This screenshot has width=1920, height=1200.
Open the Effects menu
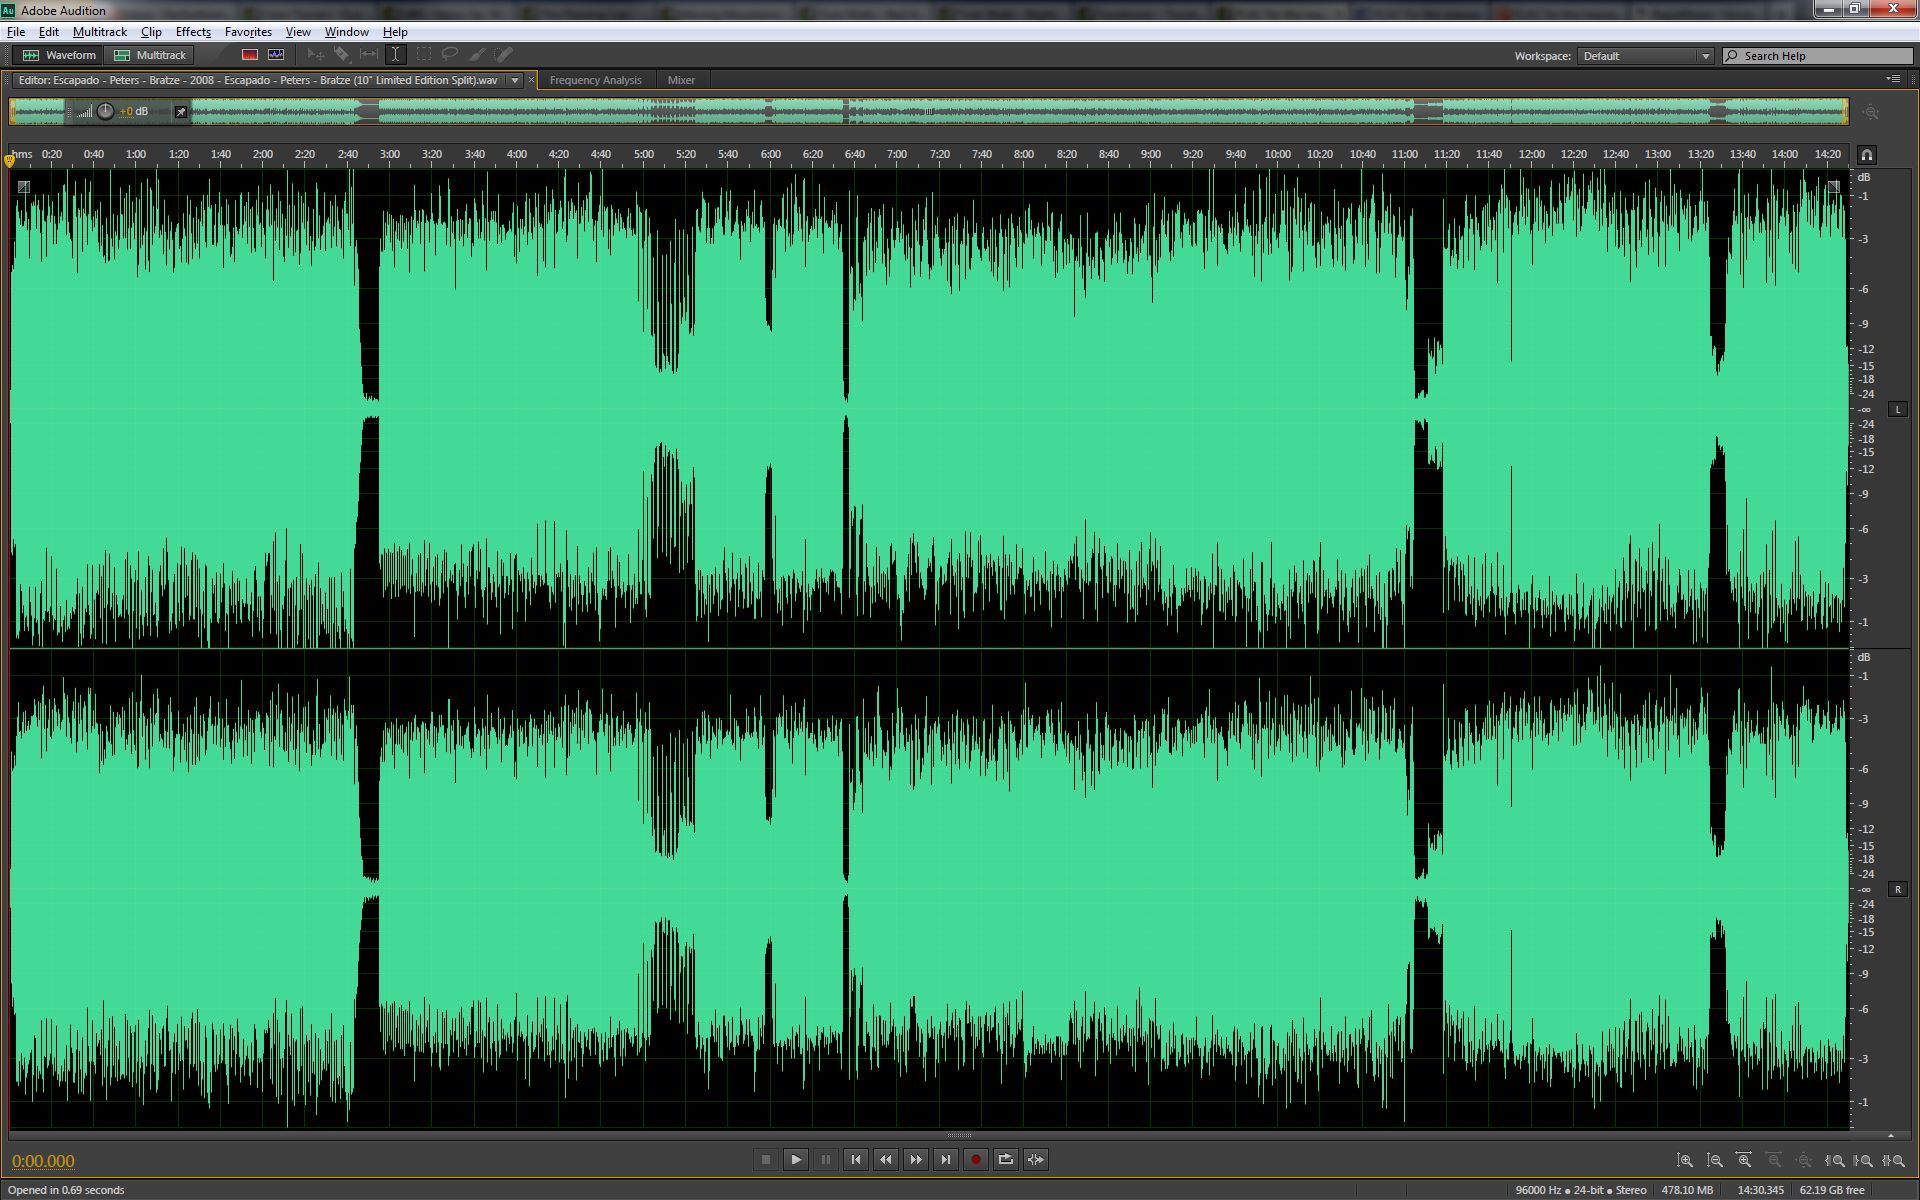pos(193,32)
